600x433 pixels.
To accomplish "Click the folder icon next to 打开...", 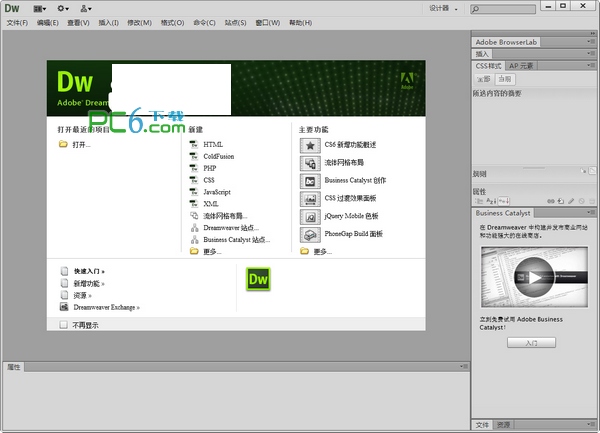I will (x=63, y=145).
